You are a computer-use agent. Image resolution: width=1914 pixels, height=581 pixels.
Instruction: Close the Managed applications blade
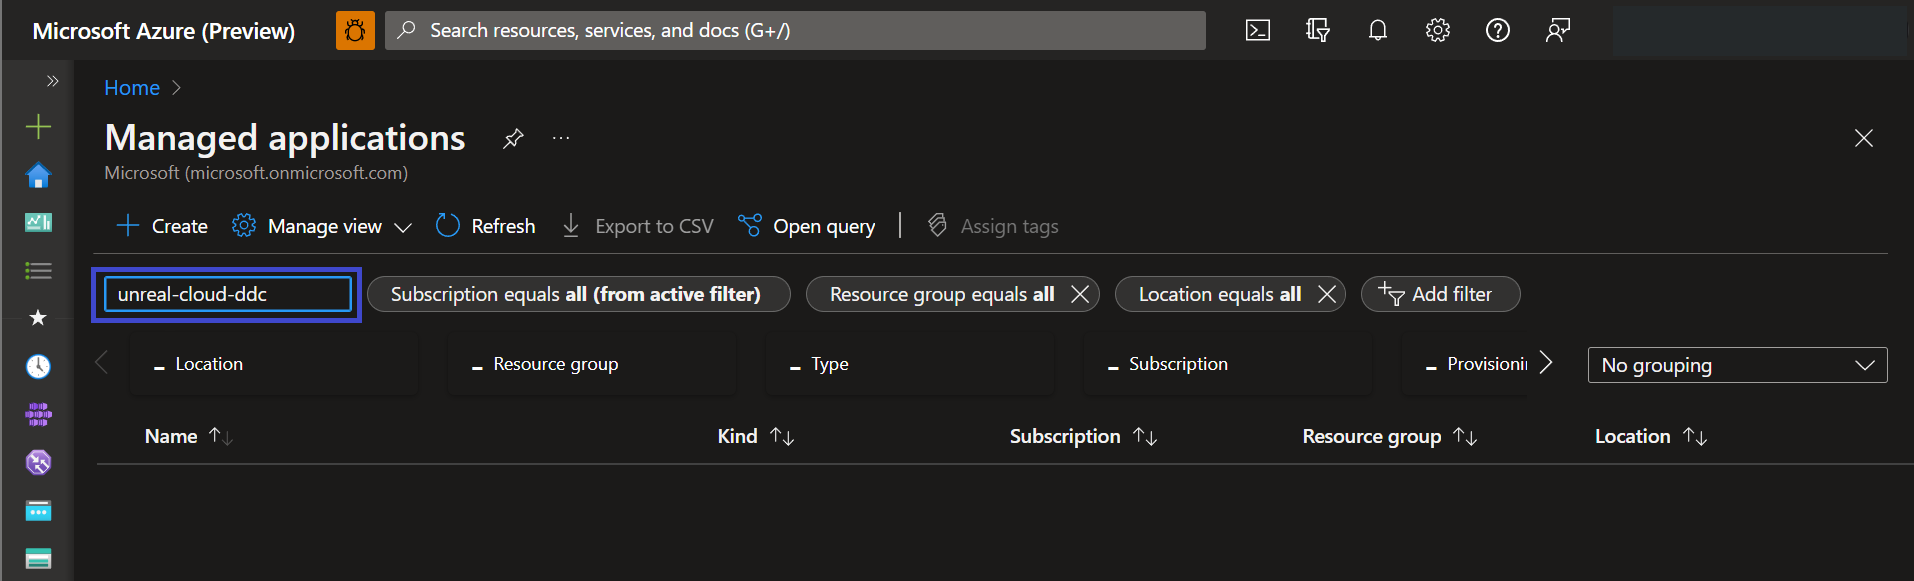coord(1864,138)
